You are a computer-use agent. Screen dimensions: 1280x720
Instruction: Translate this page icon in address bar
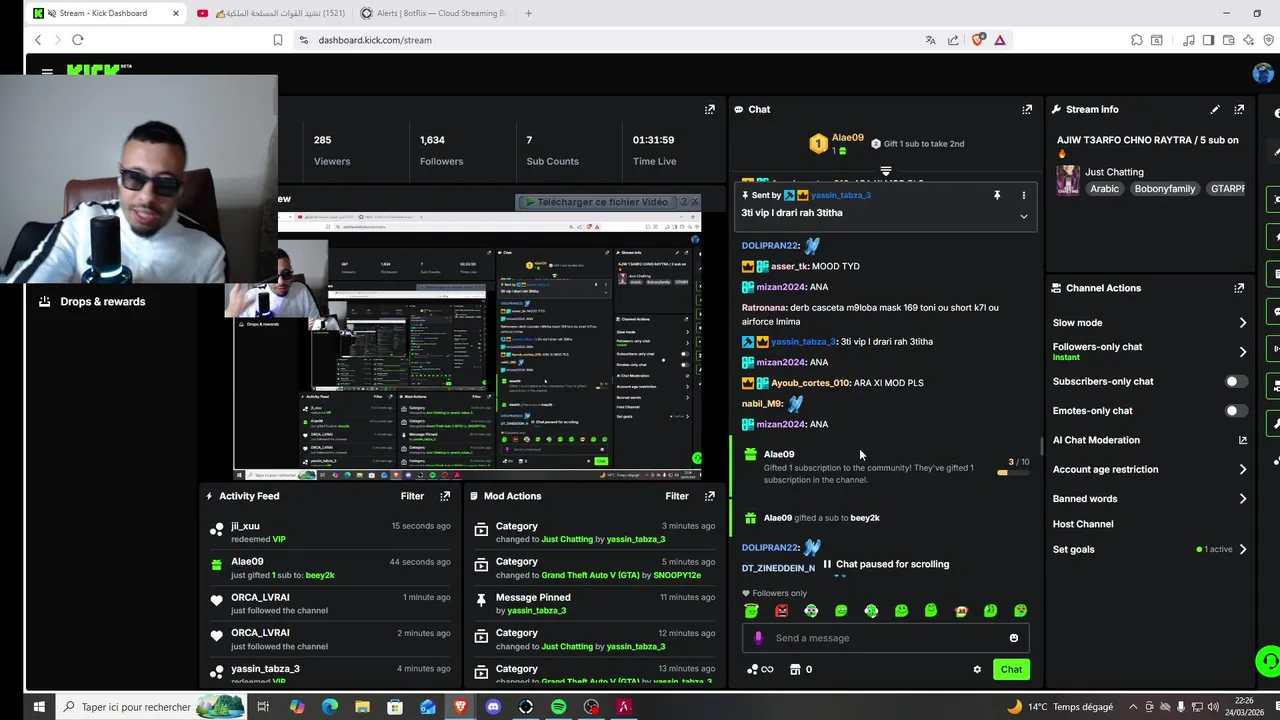click(x=930, y=40)
